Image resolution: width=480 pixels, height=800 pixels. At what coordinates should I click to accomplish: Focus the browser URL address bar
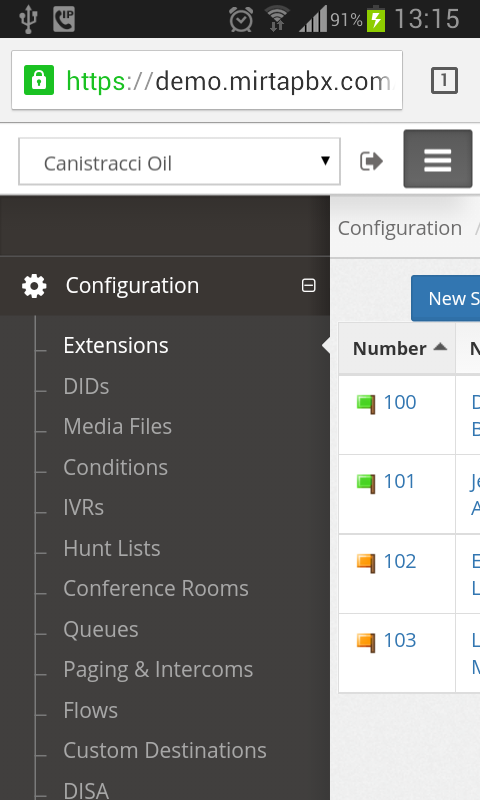pos(207,80)
